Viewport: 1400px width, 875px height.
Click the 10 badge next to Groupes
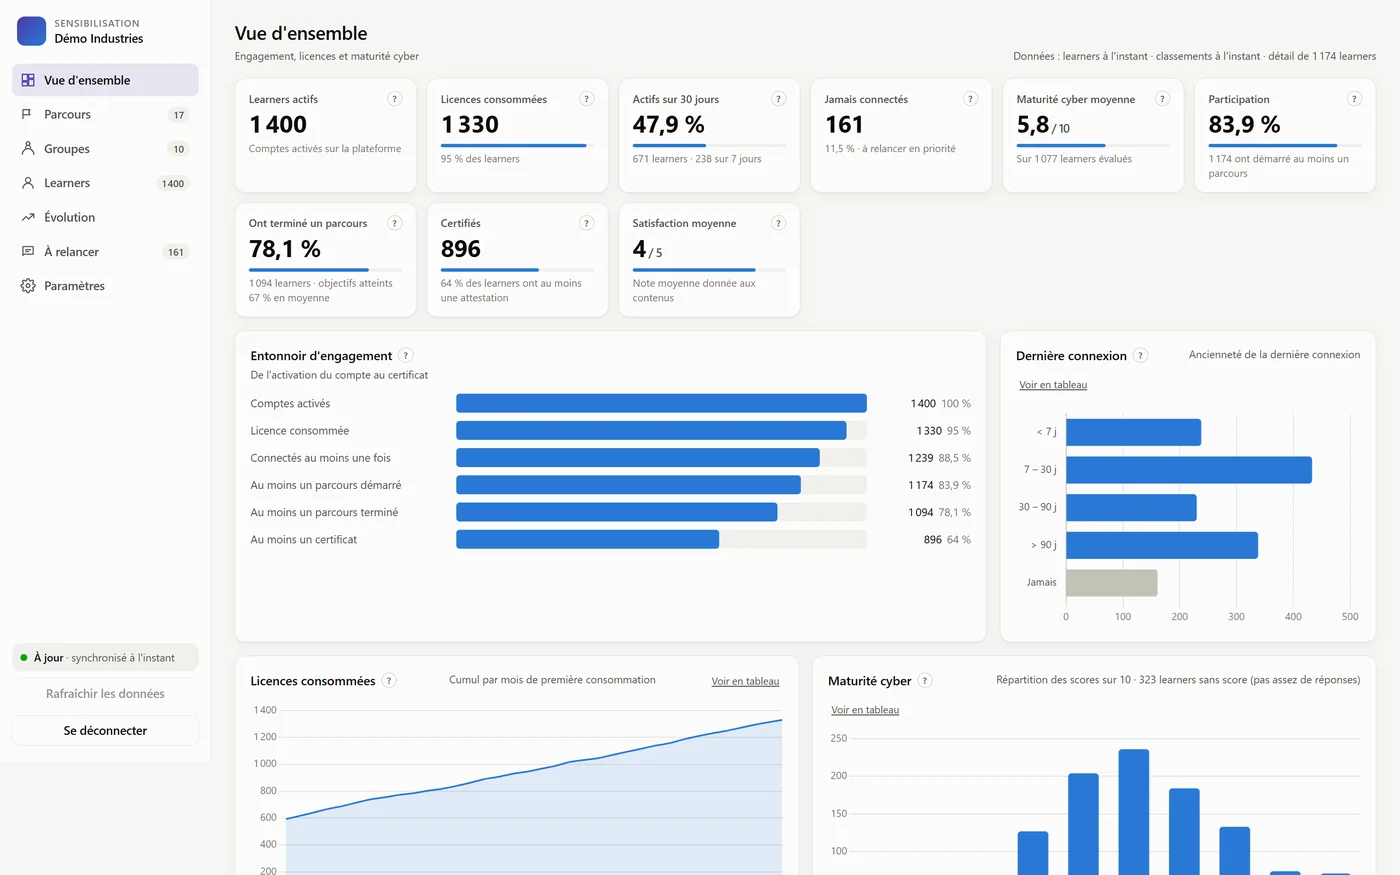click(179, 149)
